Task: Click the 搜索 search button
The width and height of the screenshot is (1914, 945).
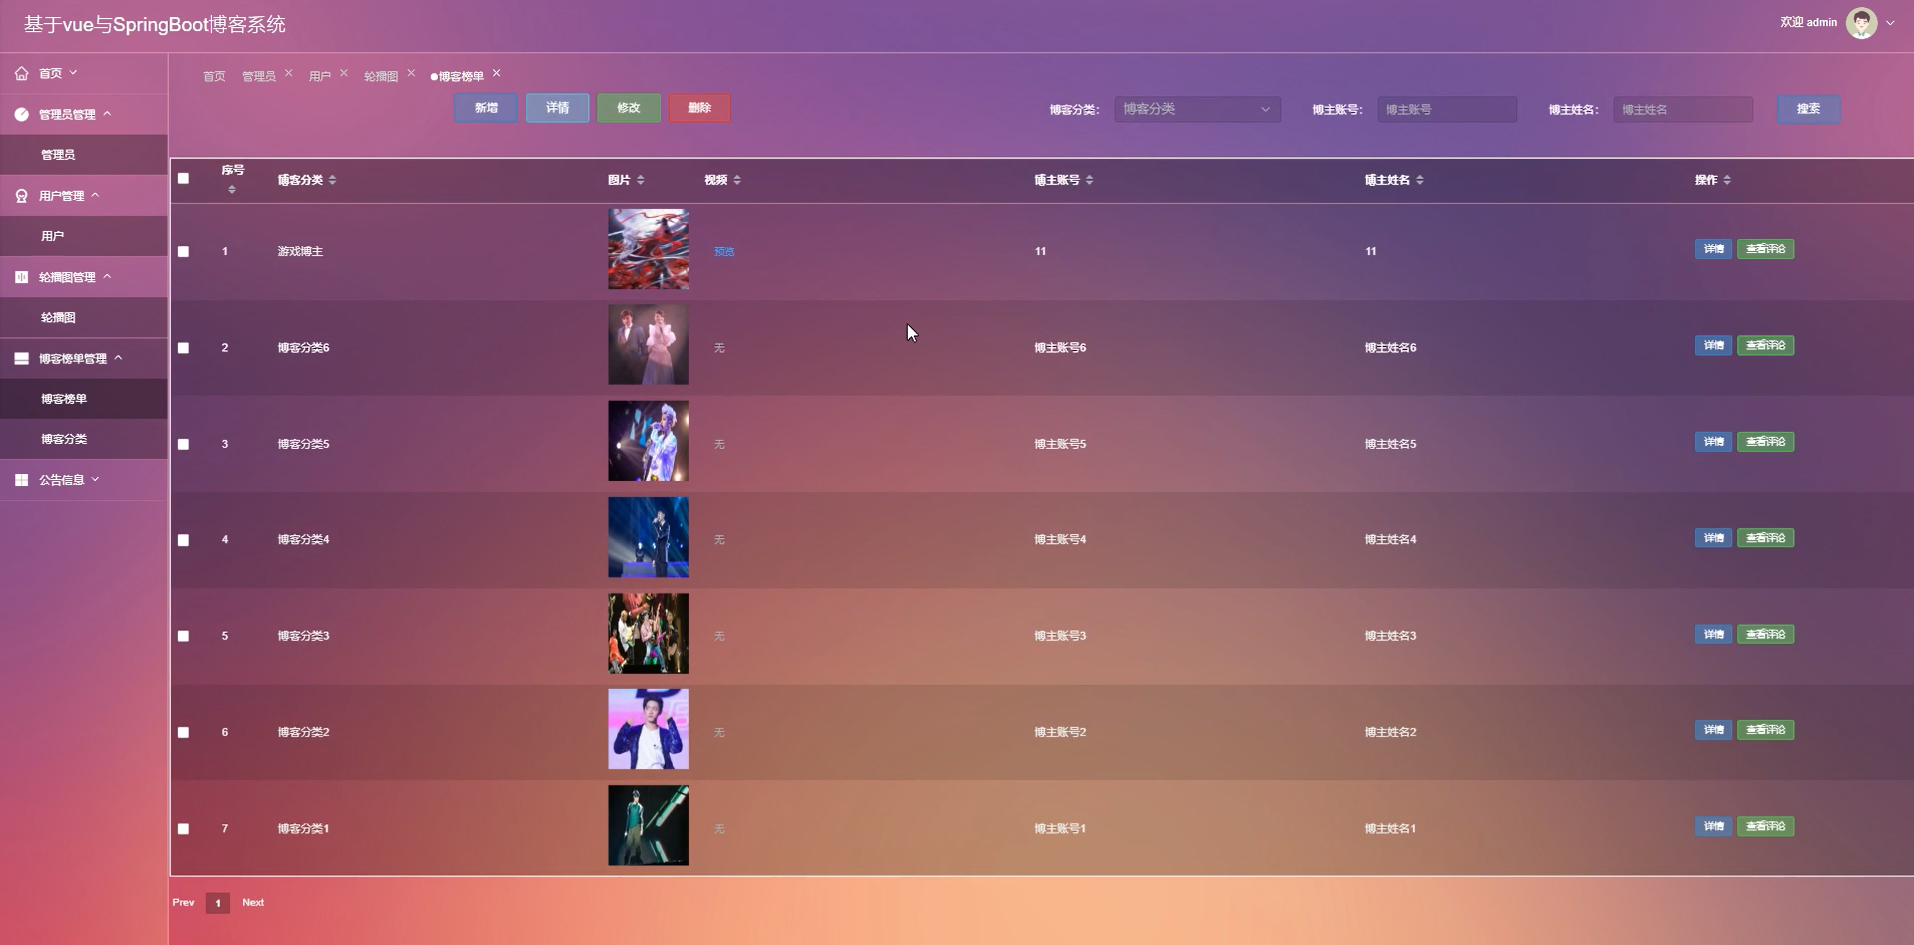Action: (x=1808, y=109)
